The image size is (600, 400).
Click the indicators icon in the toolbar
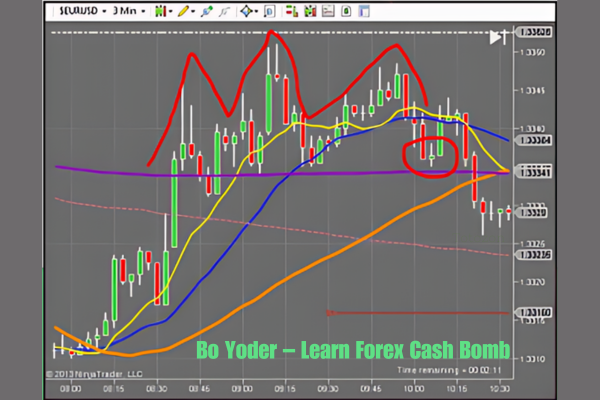pos(310,11)
